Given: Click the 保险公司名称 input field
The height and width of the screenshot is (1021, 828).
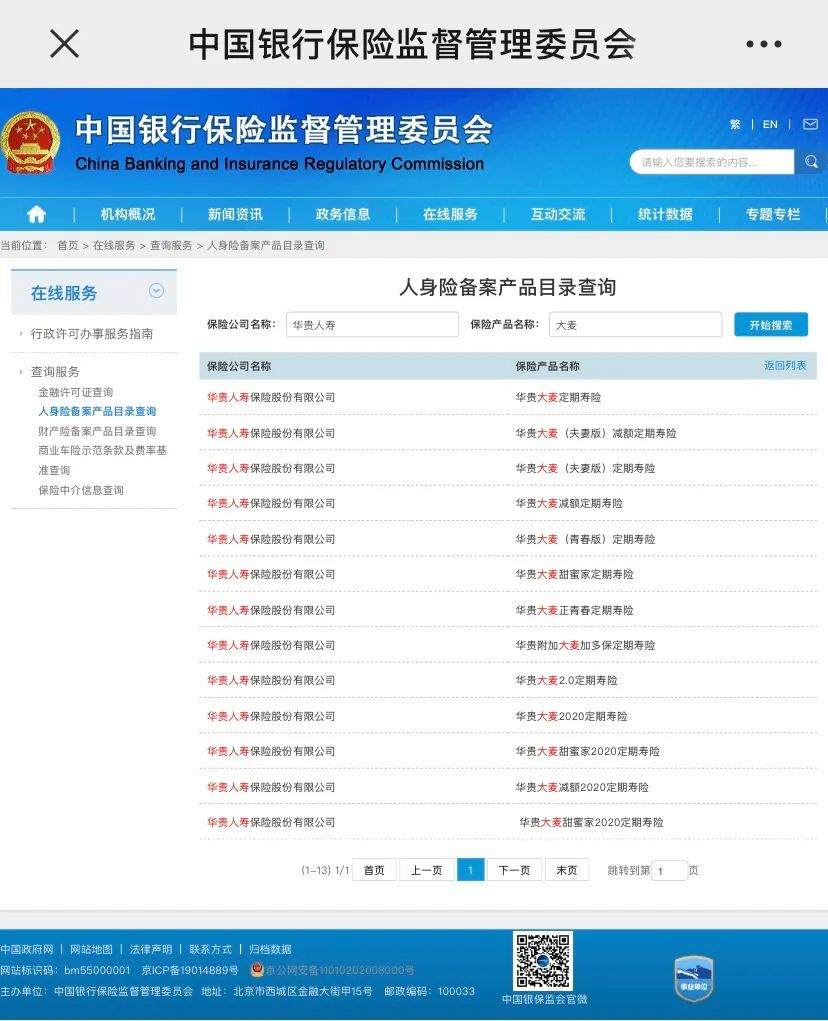Looking at the screenshot, I should (372, 324).
